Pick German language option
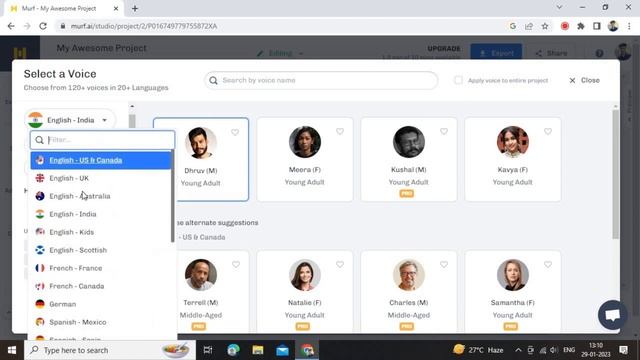Screen dimensions: 640x360 pyautogui.click(x=101, y=304)
